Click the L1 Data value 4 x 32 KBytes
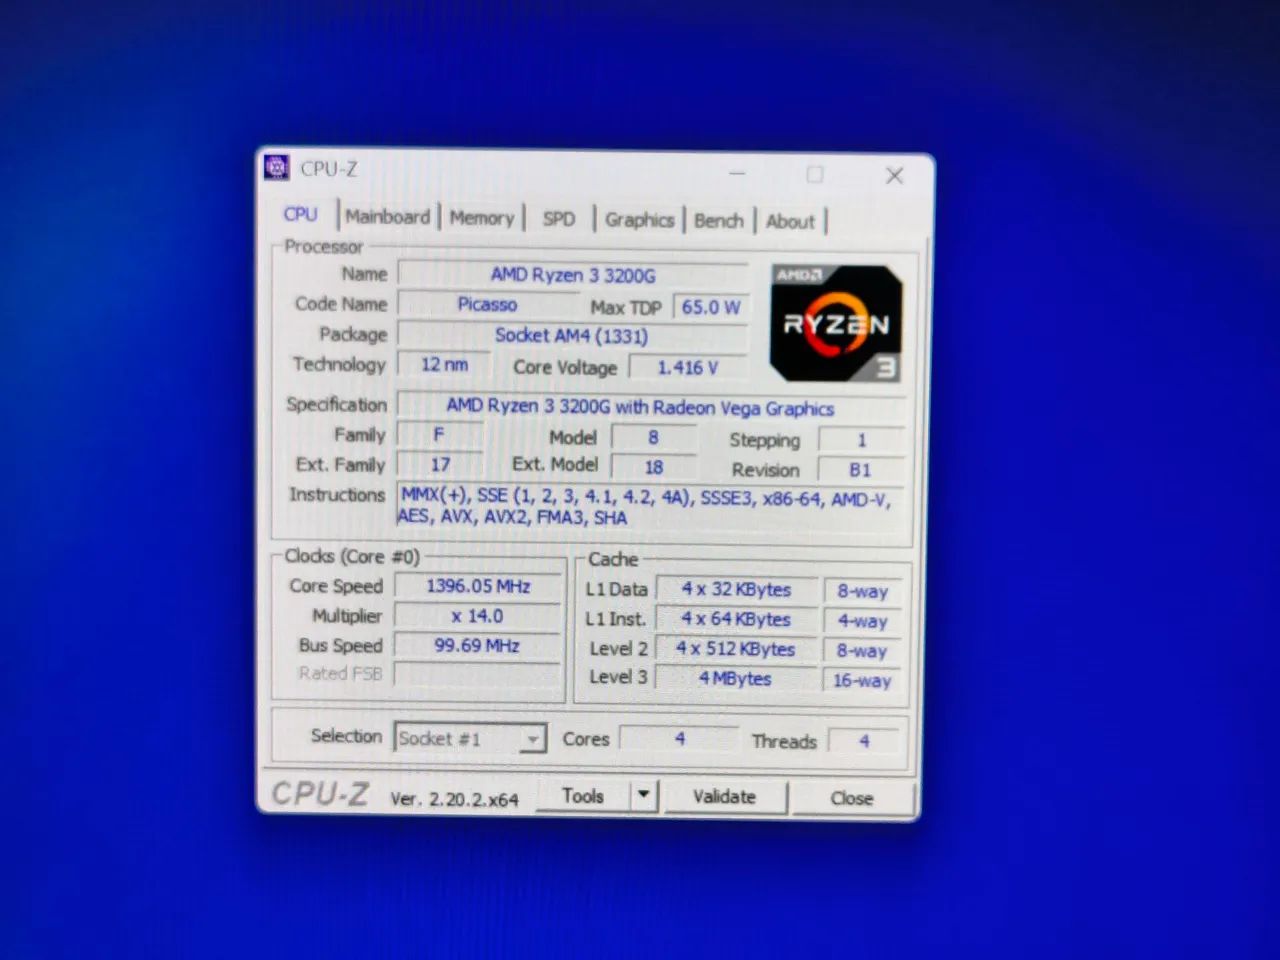1280x960 pixels. point(736,590)
